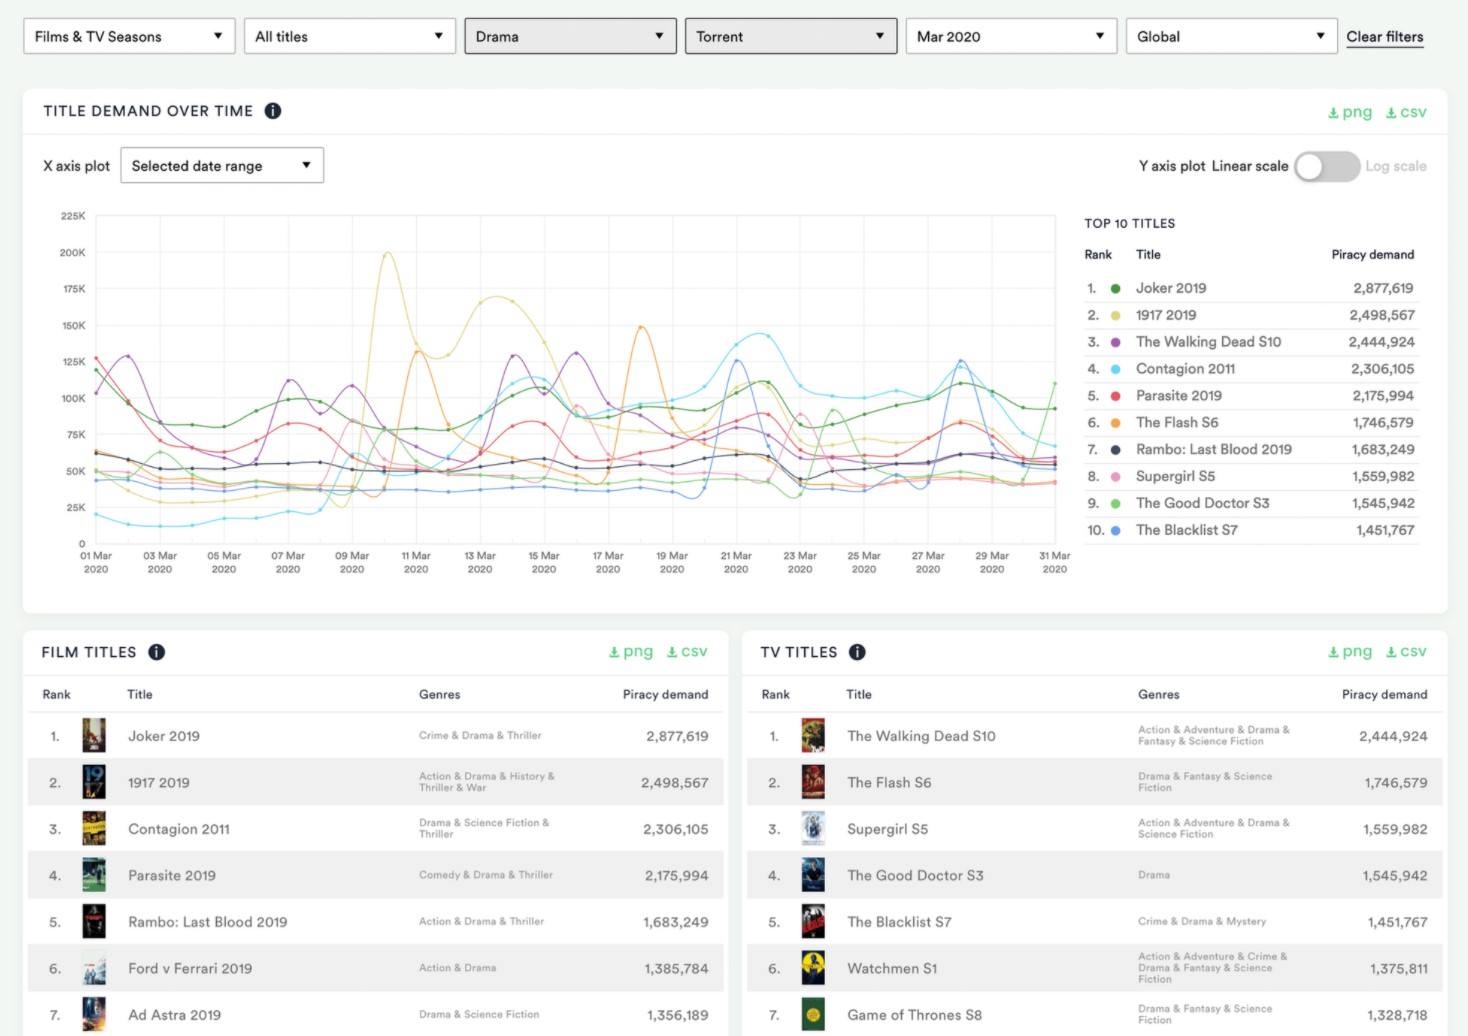The width and height of the screenshot is (1468, 1036).
Task: Click The Walking Dead S10 poster thumbnail
Action: [x=813, y=736]
